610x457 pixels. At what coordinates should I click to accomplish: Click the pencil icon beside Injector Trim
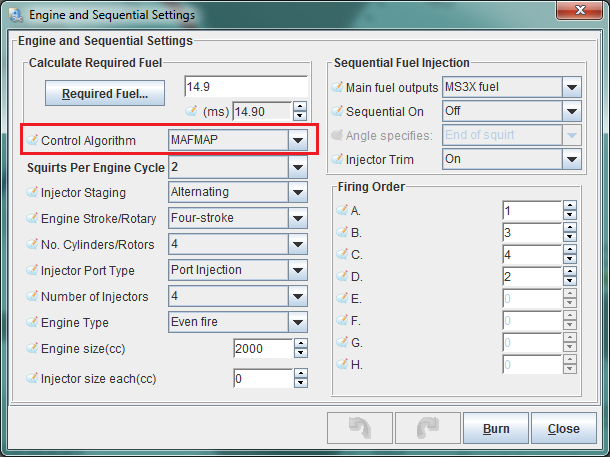point(337,160)
